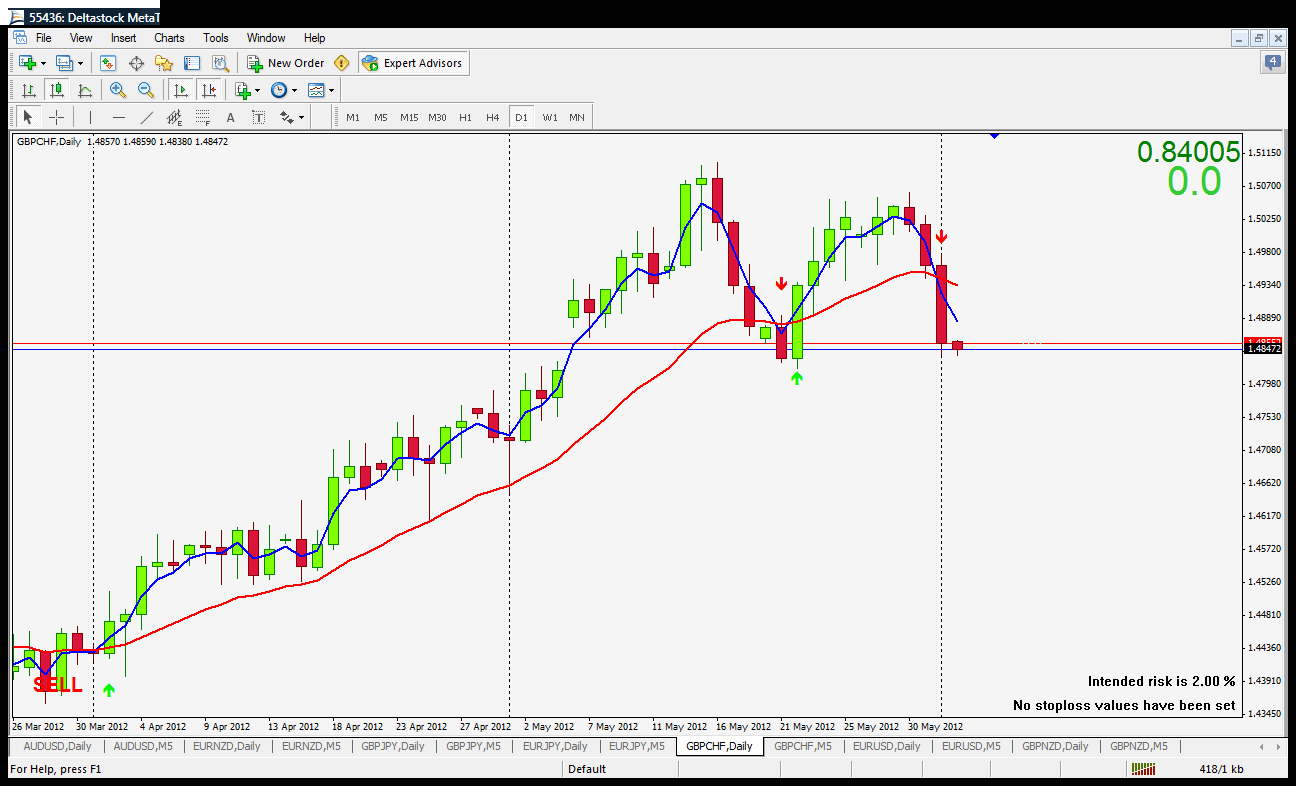This screenshot has height=786, width=1296.
Task: Open the Tools menu
Action: 216,38
